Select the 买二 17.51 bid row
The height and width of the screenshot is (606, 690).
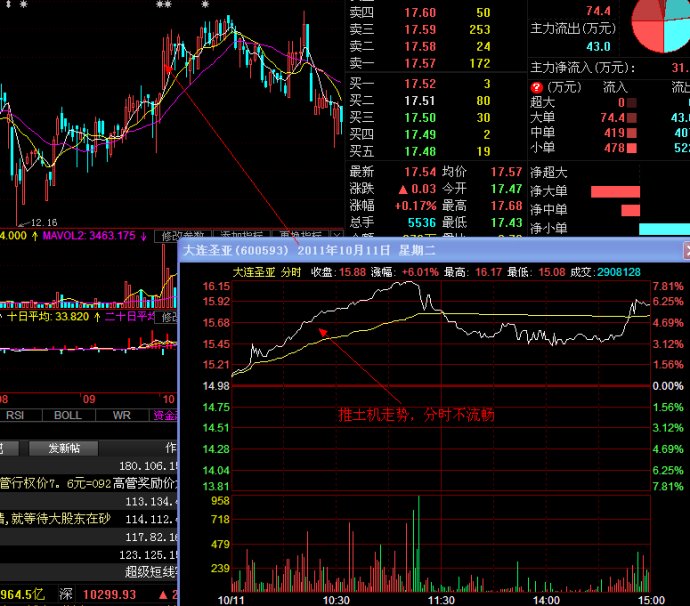click(420, 101)
